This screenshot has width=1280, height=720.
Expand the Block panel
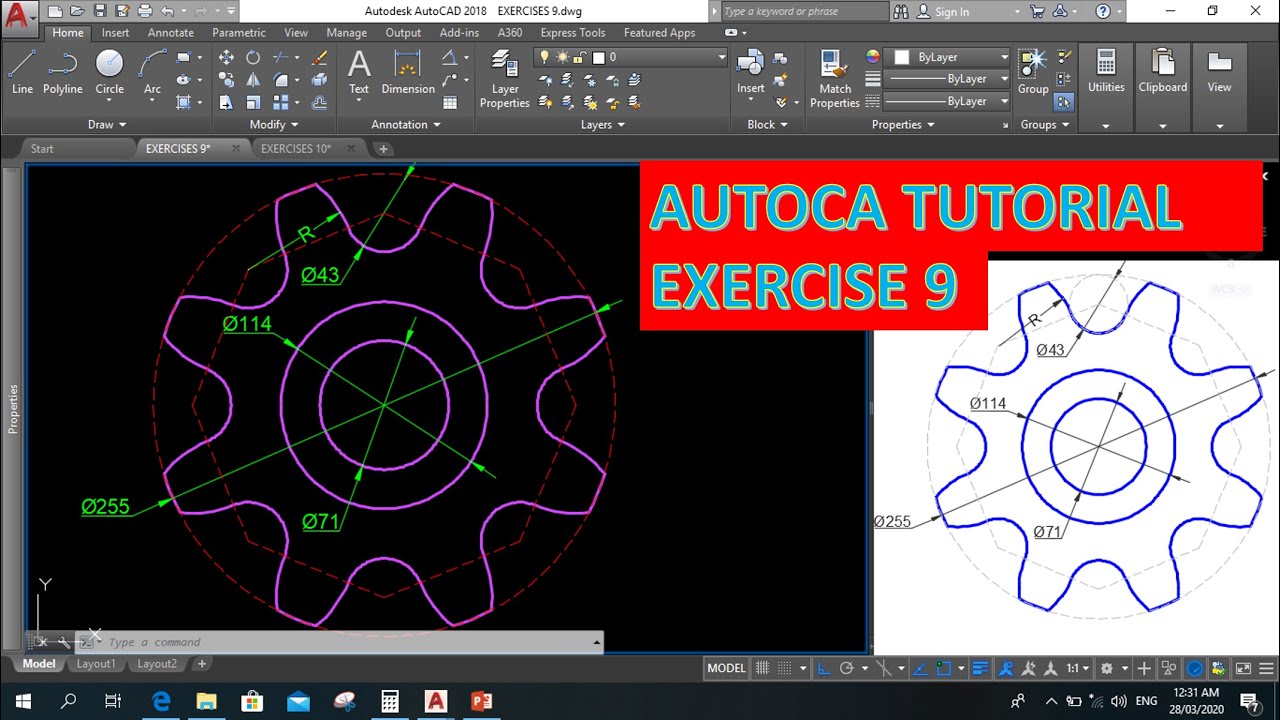pyautogui.click(x=767, y=125)
